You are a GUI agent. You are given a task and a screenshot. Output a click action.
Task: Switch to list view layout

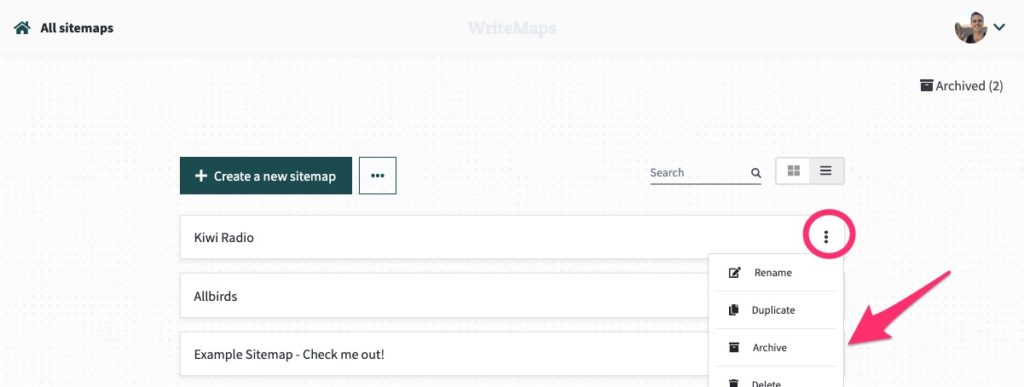(826, 171)
